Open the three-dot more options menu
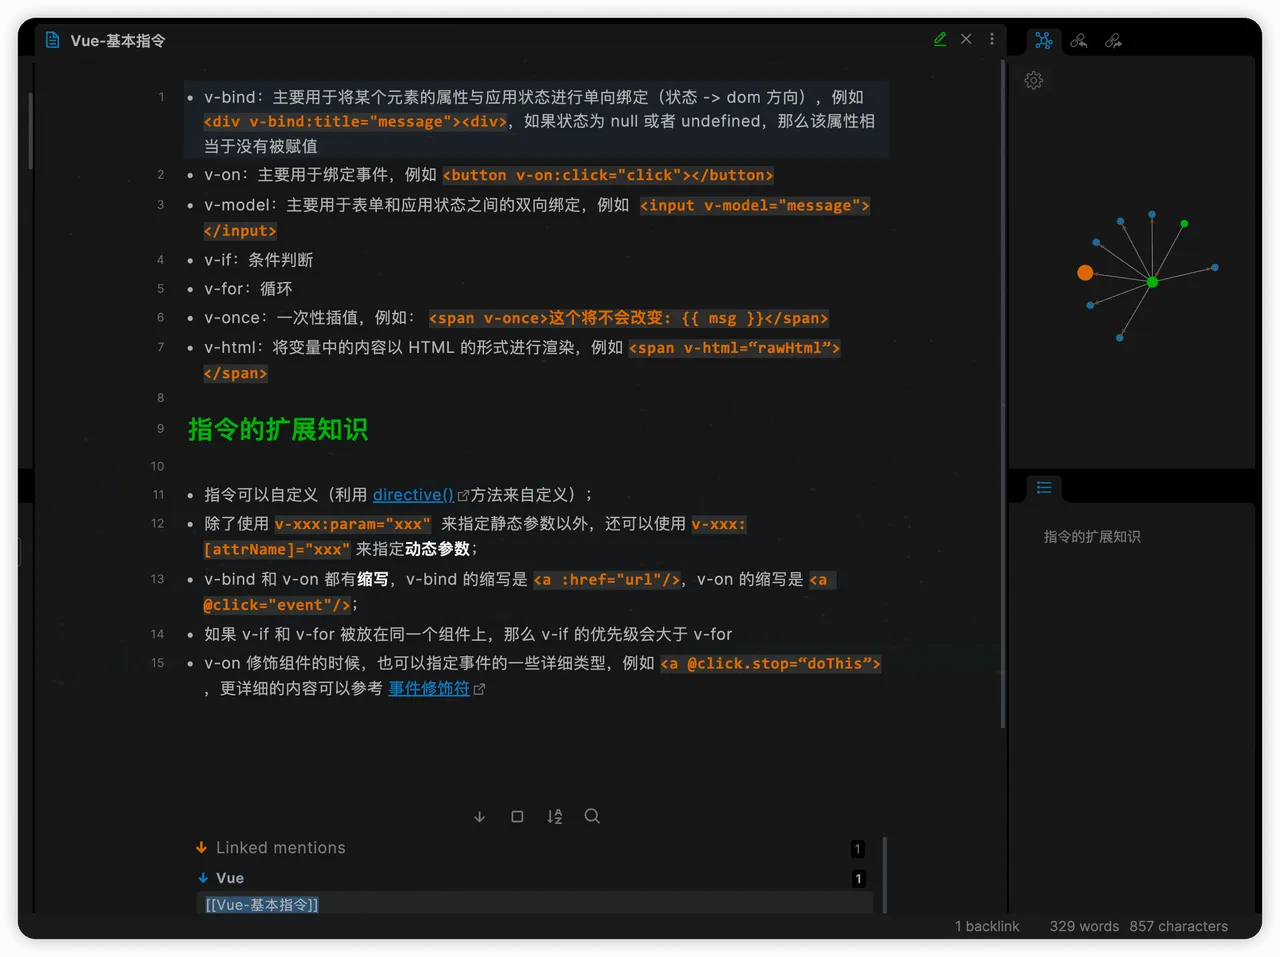This screenshot has height=957, width=1280. [992, 39]
